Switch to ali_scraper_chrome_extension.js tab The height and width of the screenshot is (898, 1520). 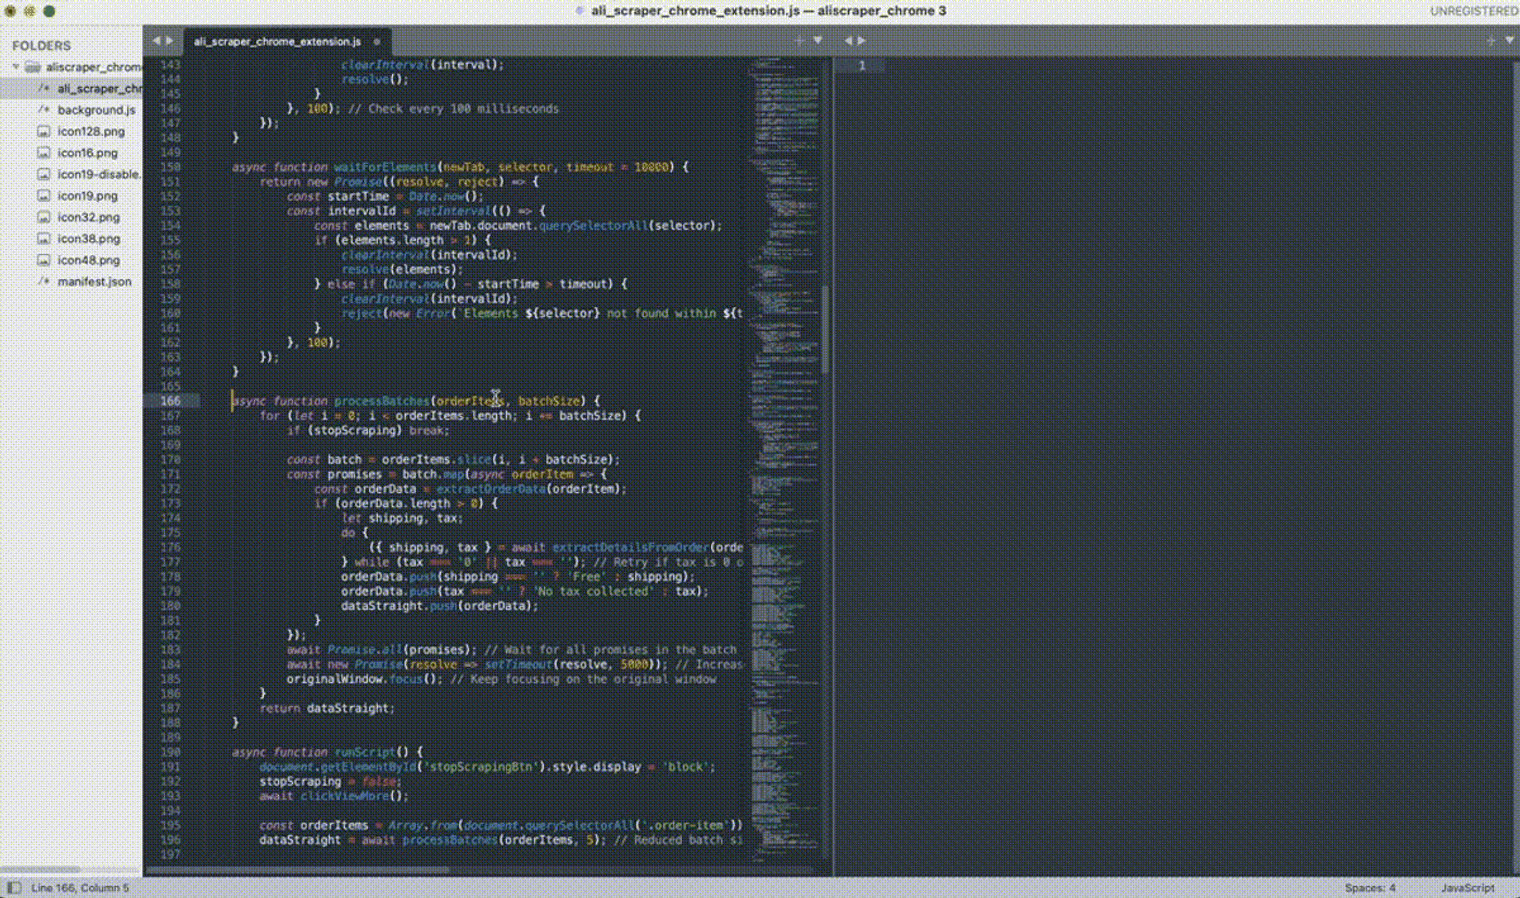click(x=277, y=42)
